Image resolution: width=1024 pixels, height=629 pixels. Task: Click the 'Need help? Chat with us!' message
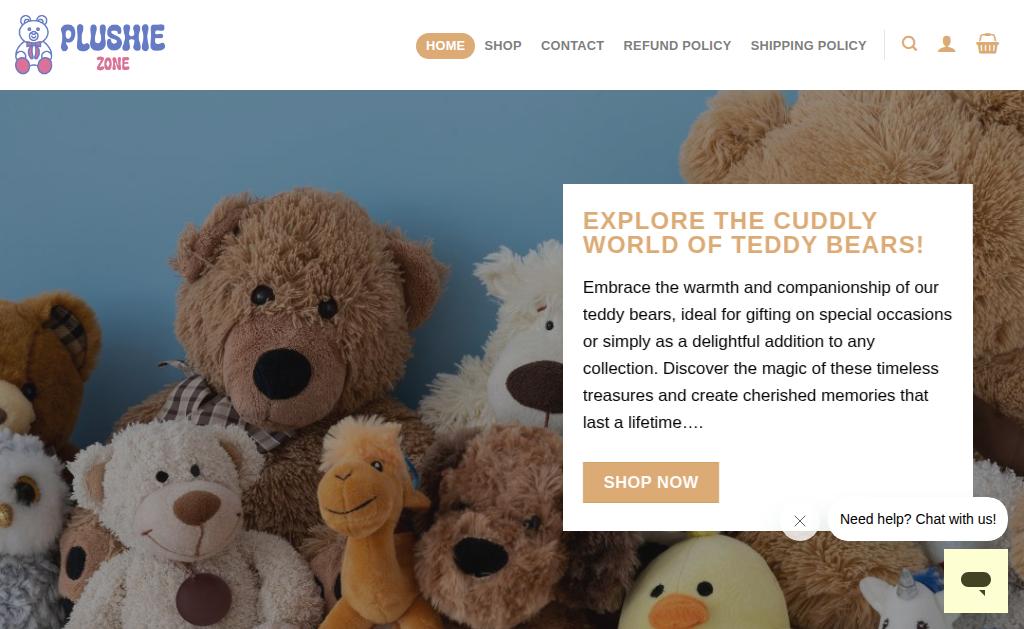918,519
